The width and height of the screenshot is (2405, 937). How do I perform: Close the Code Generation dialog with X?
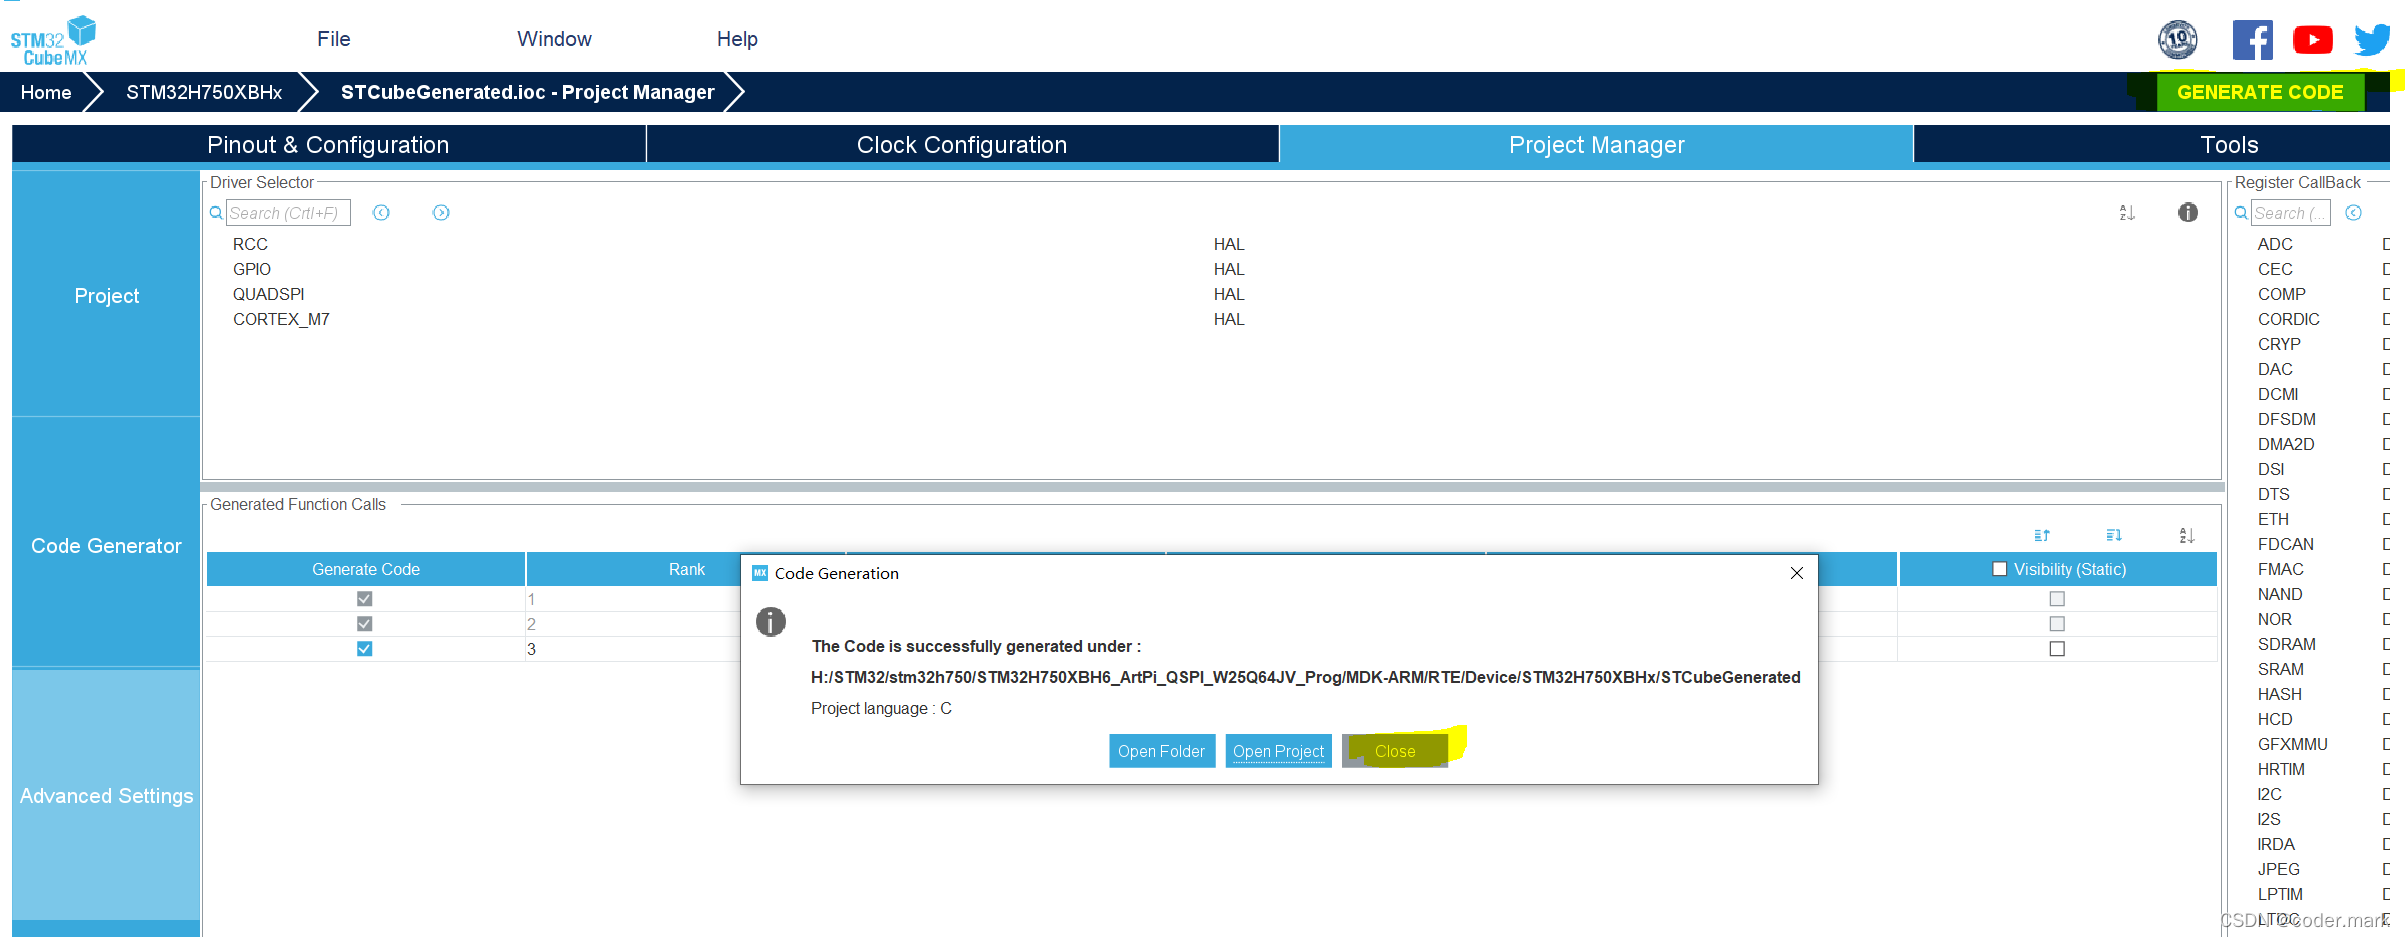(x=1797, y=573)
